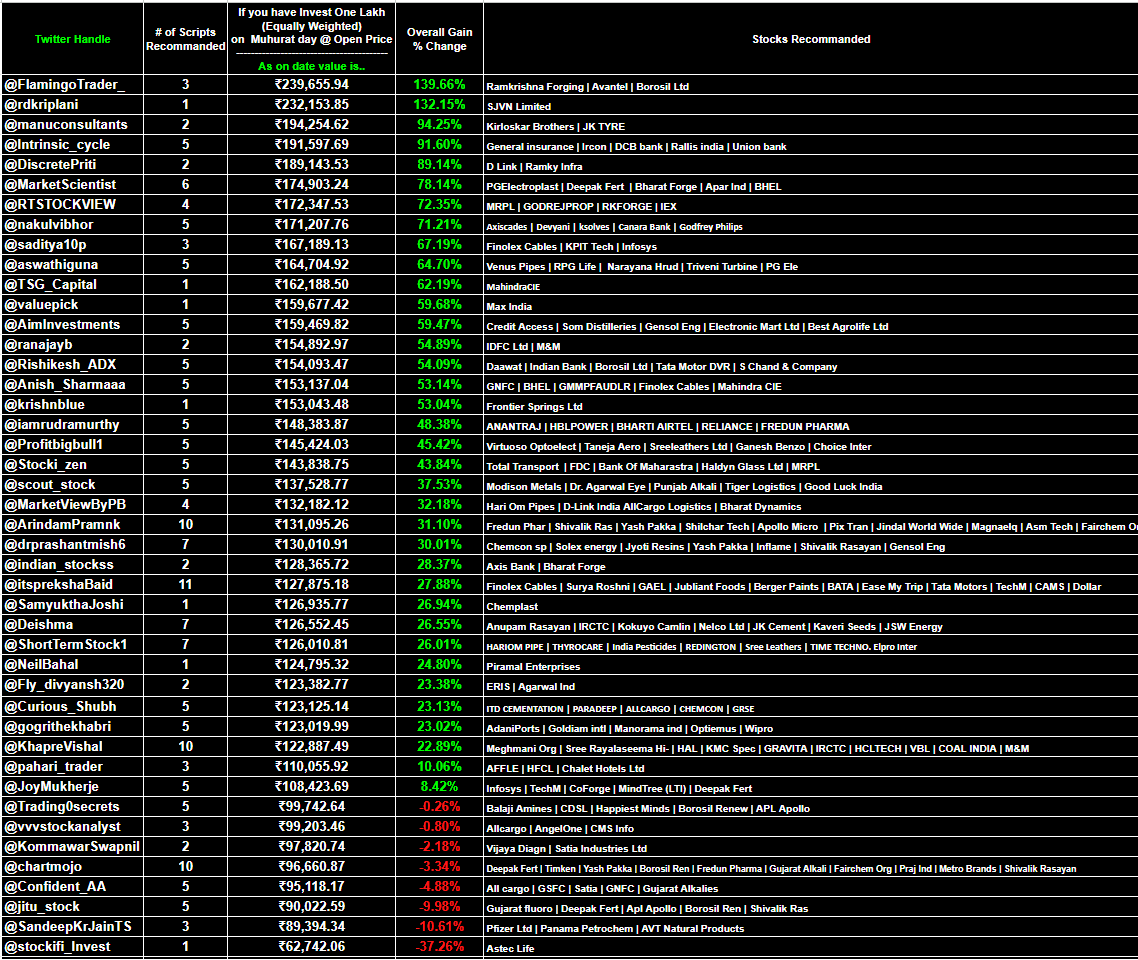The image size is (1138, 960).
Task: Click the ₹137,528.77 value cell
Action: click(x=311, y=485)
